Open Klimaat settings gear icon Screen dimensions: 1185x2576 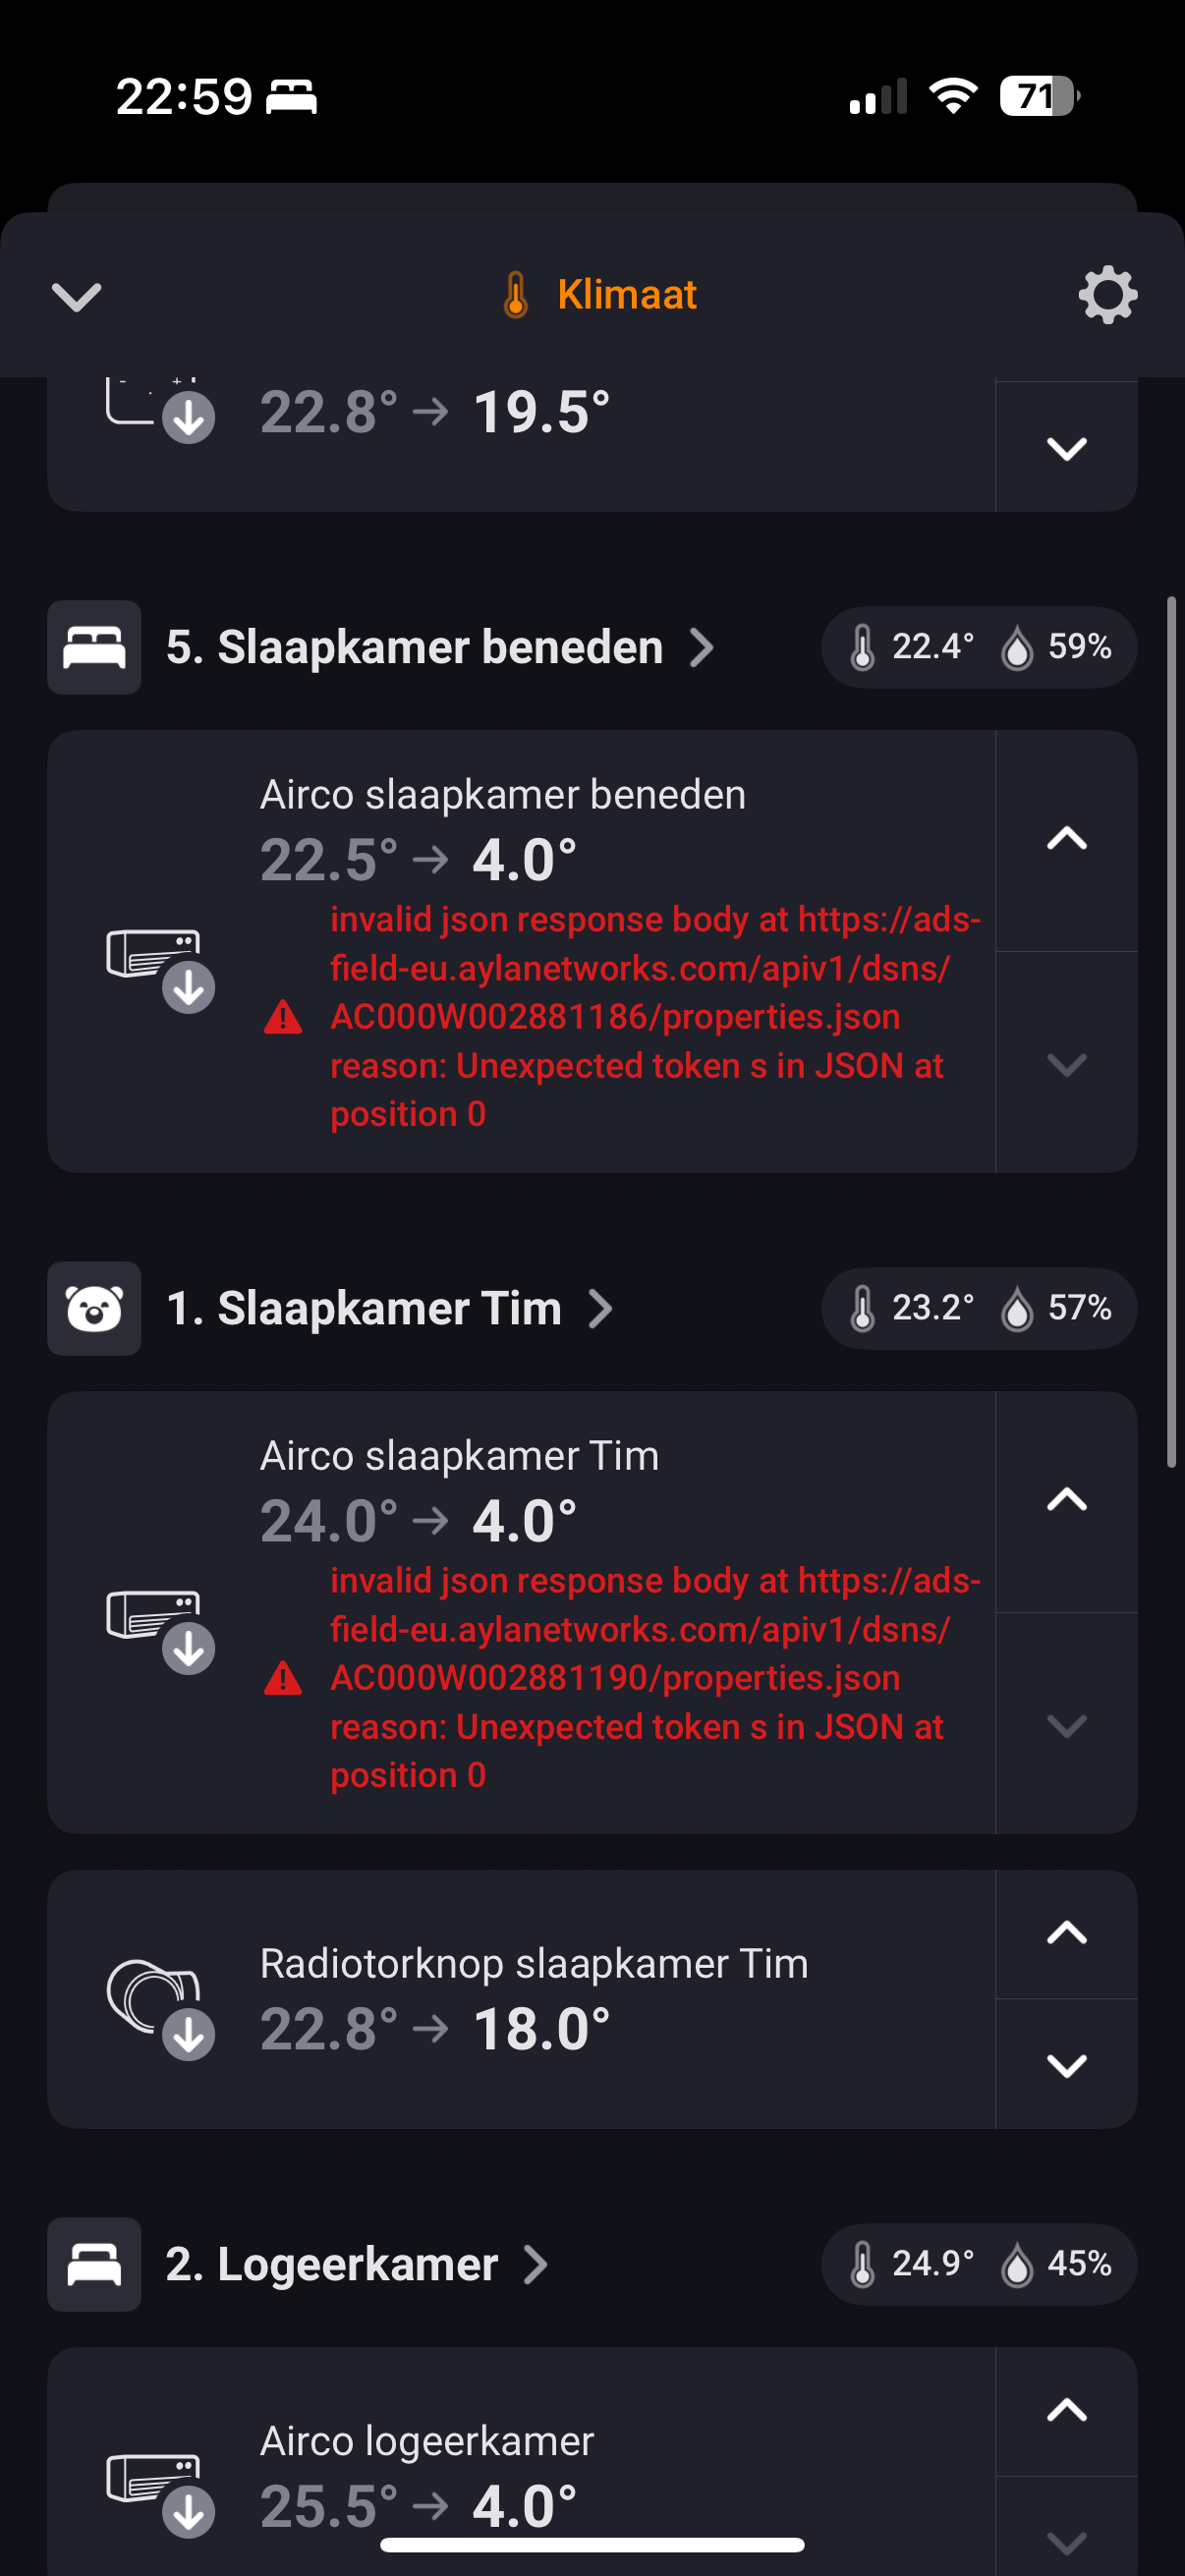1107,295
